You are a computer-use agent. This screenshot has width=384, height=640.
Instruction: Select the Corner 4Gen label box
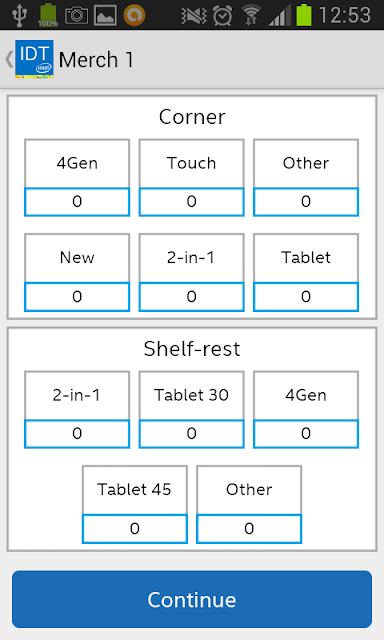point(77,163)
